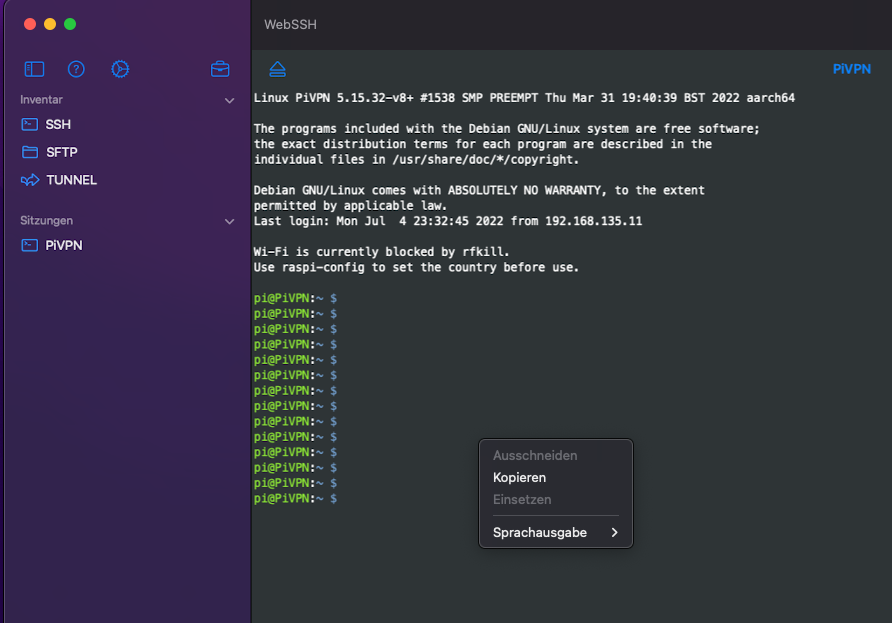Screen dimensions: 892x623
Task: Click the 'Debian GNU/Linux comes with ABSOLUTELY NO WARRANTY' line
Action: pos(479,190)
